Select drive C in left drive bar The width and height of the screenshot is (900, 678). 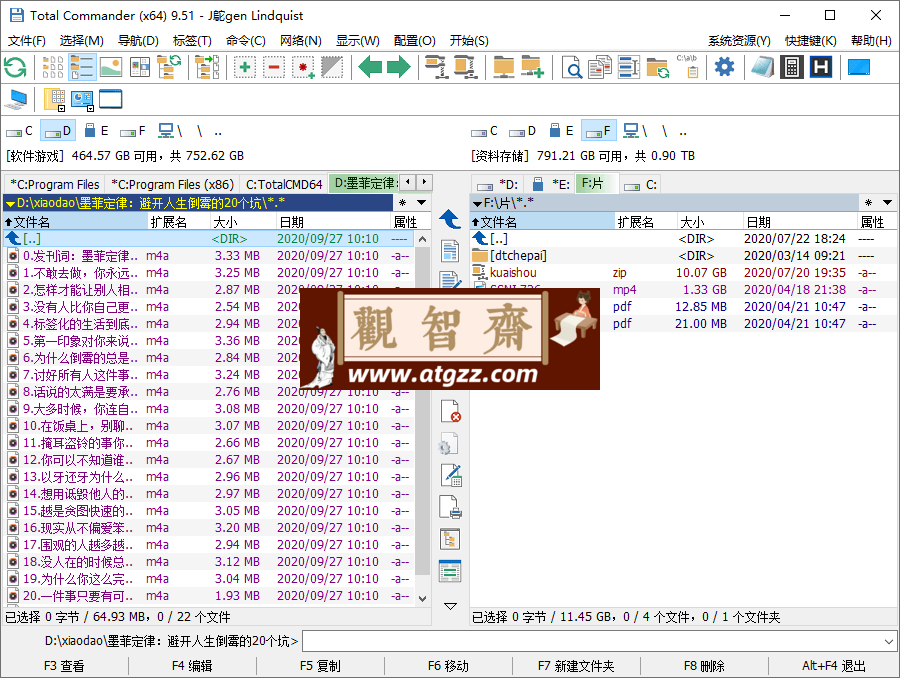tap(20, 131)
